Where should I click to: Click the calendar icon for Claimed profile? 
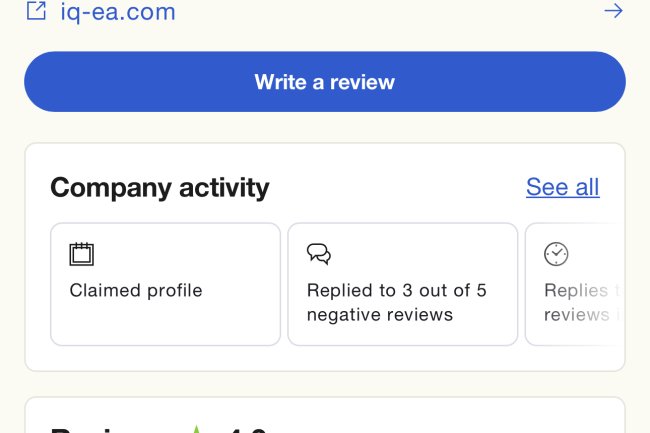[81, 254]
